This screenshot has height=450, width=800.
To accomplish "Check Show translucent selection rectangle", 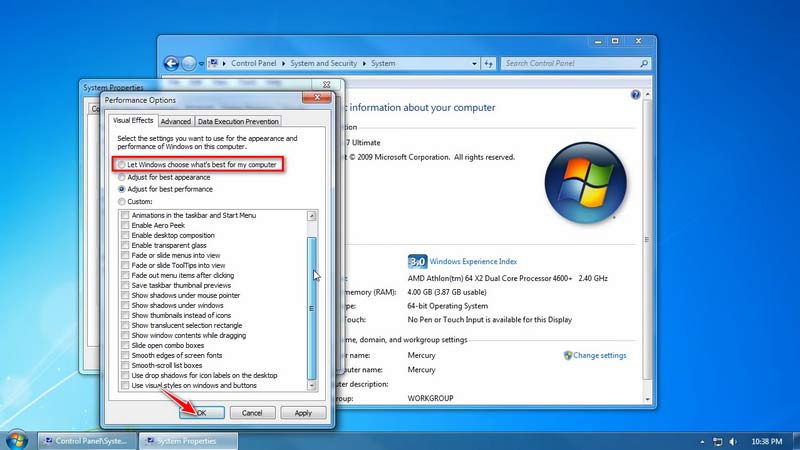I will 125,326.
